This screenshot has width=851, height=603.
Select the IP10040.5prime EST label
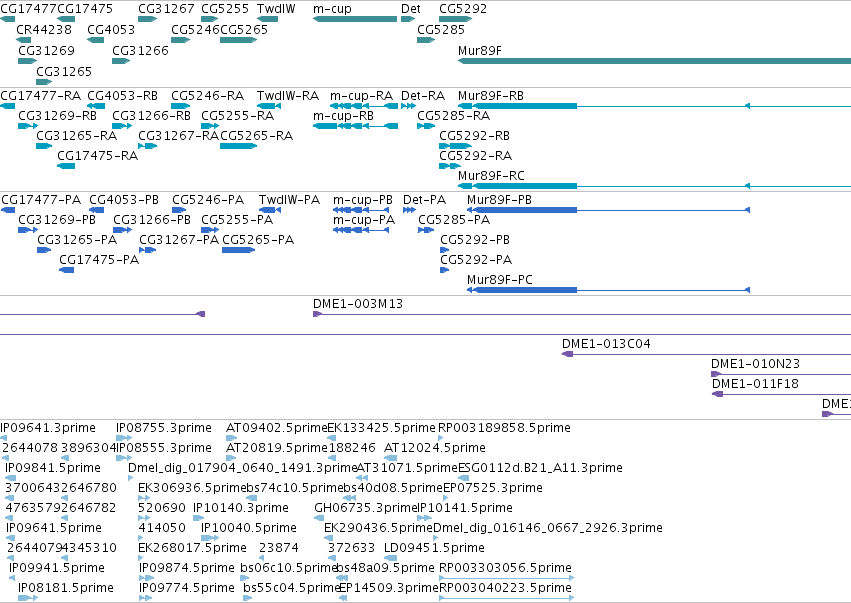[249, 528]
